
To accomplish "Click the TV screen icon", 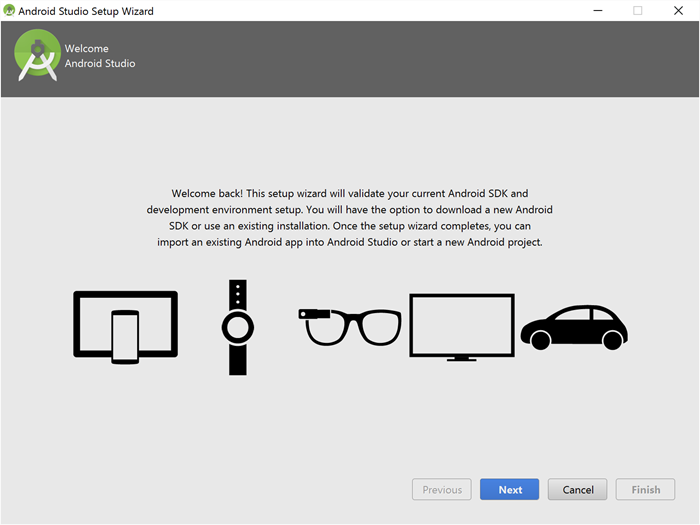I will (462, 327).
